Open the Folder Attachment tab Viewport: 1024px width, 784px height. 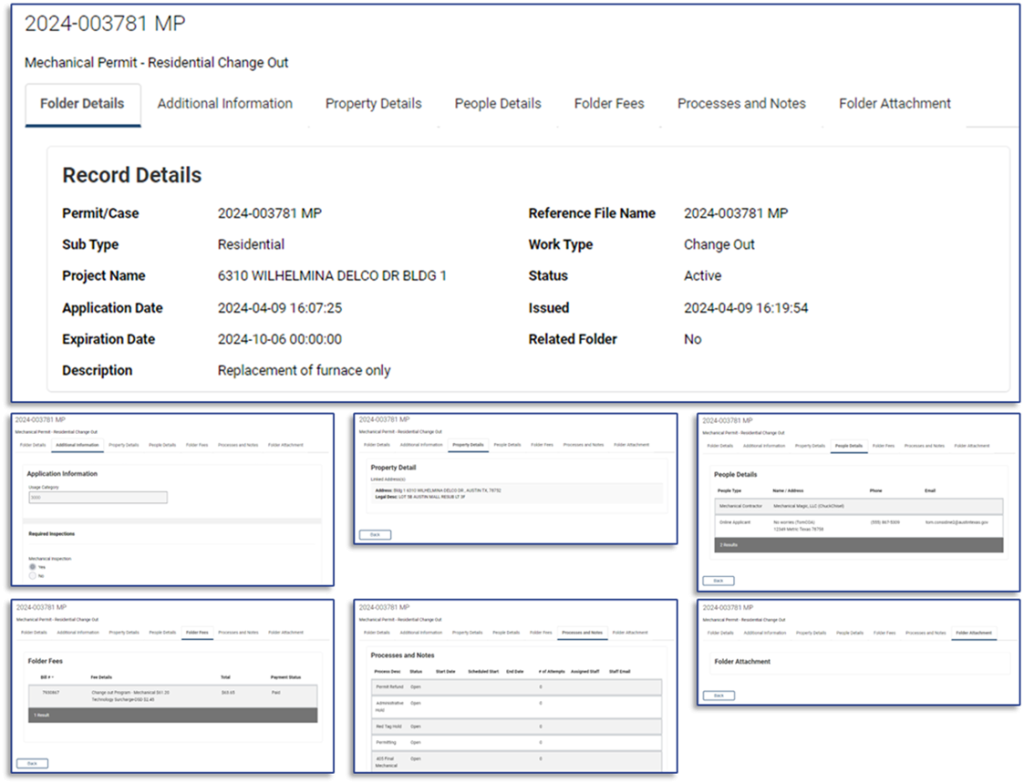[x=893, y=103]
